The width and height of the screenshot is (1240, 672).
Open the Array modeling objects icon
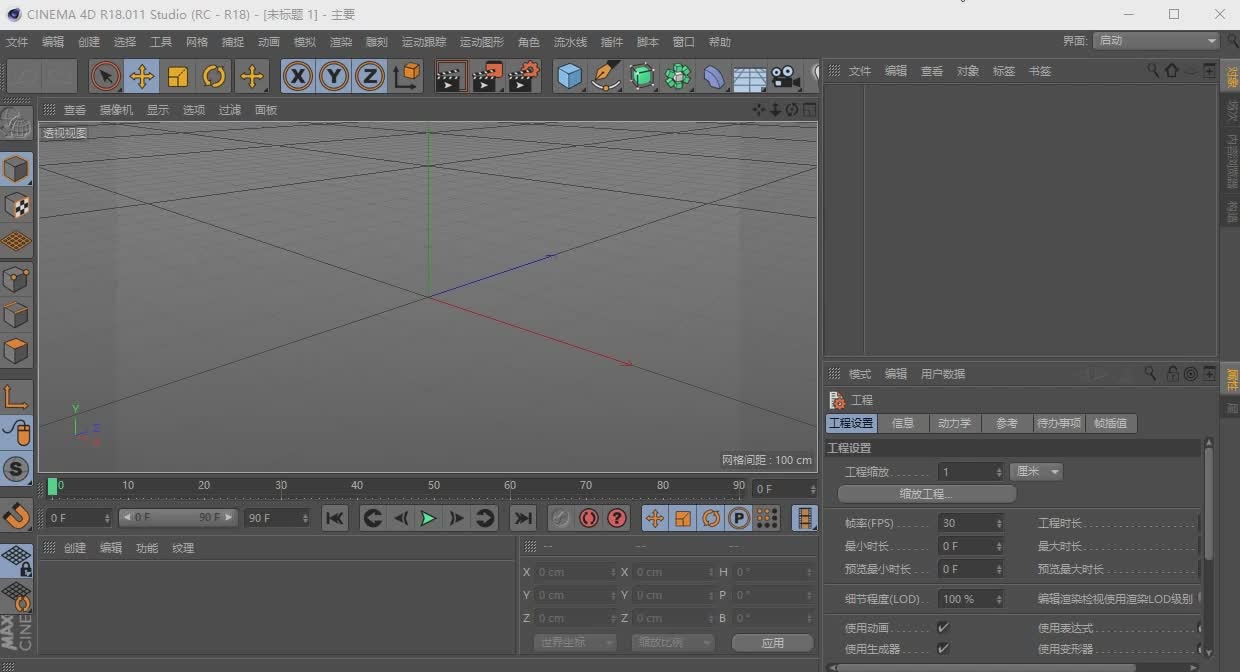pos(678,76)
